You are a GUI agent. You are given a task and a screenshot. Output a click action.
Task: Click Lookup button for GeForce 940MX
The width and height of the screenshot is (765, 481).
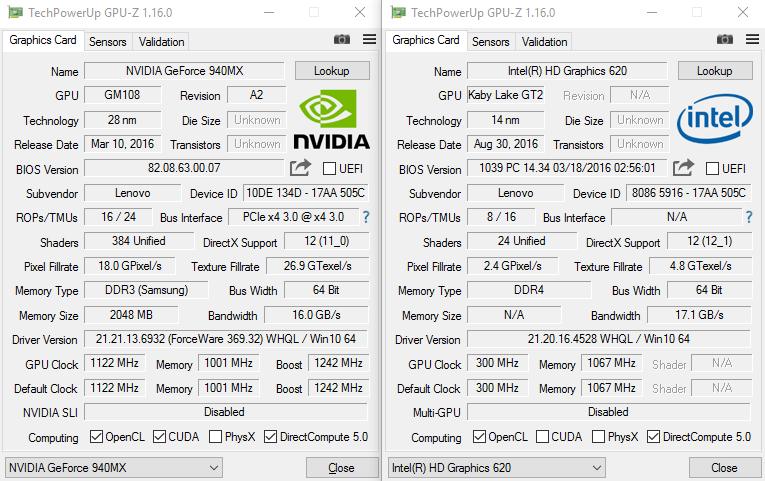[x=332, y=71]
